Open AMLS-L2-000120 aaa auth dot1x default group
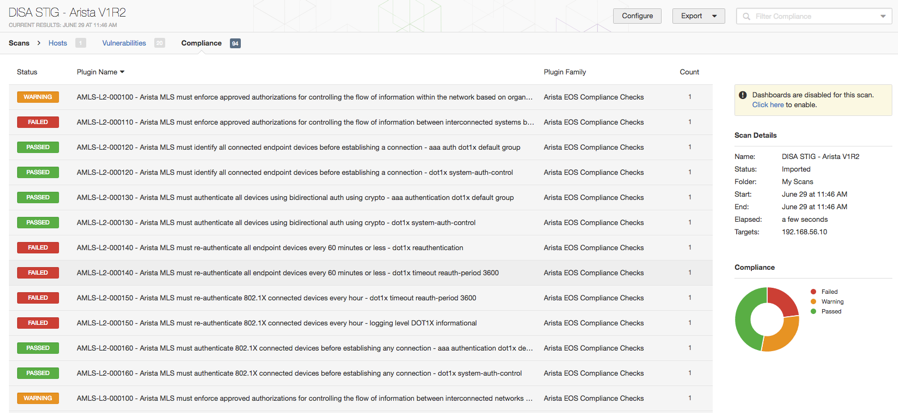 298,147
